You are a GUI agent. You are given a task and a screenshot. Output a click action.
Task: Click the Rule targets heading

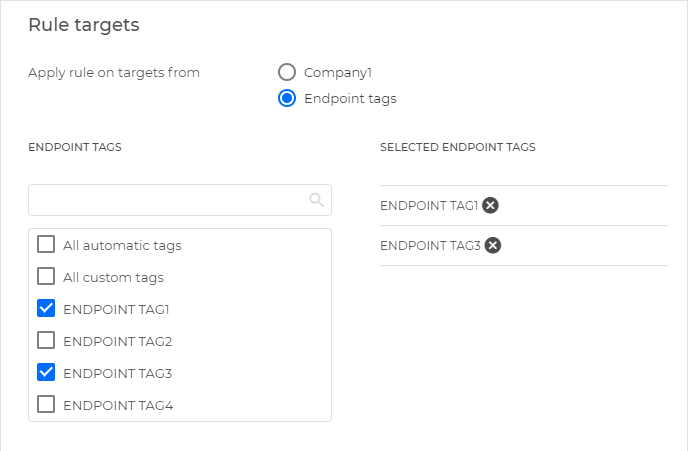click(x=84, y=23)
